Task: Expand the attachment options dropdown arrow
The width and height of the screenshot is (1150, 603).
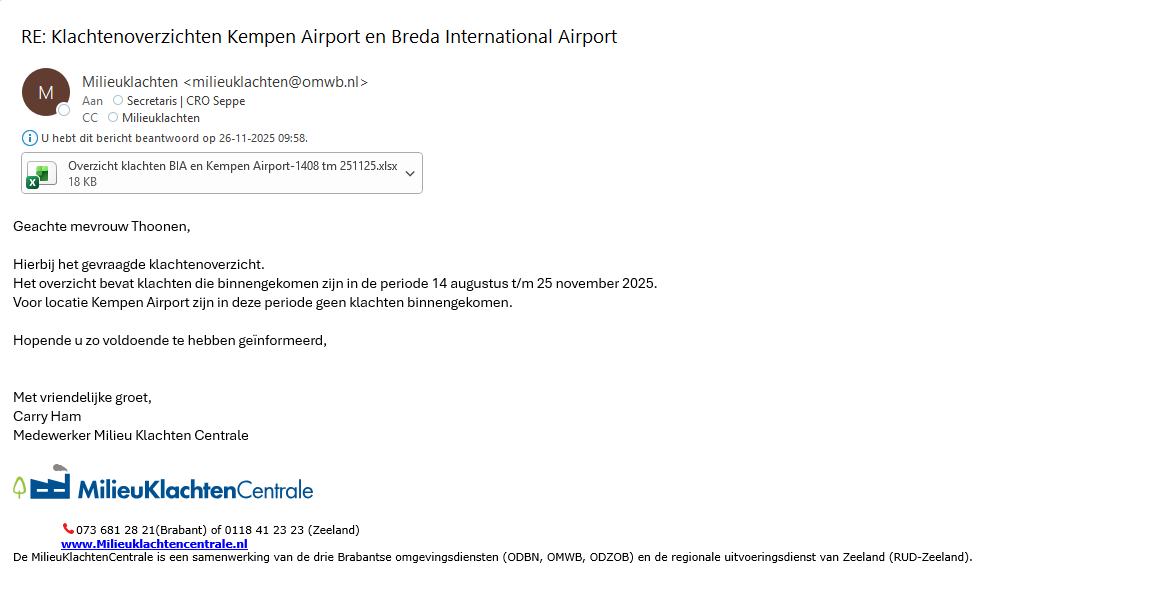Action: pos(410,174)
